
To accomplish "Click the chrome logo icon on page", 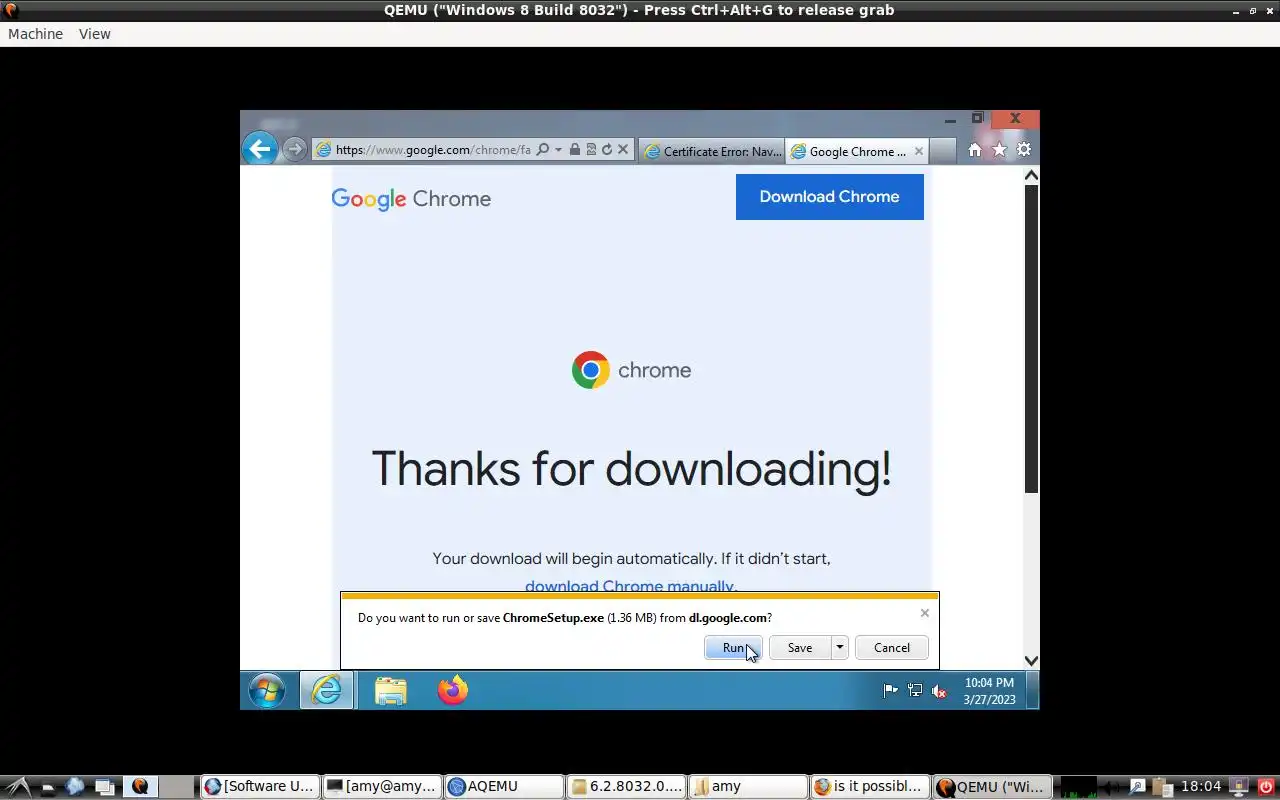I will [591, 370].
